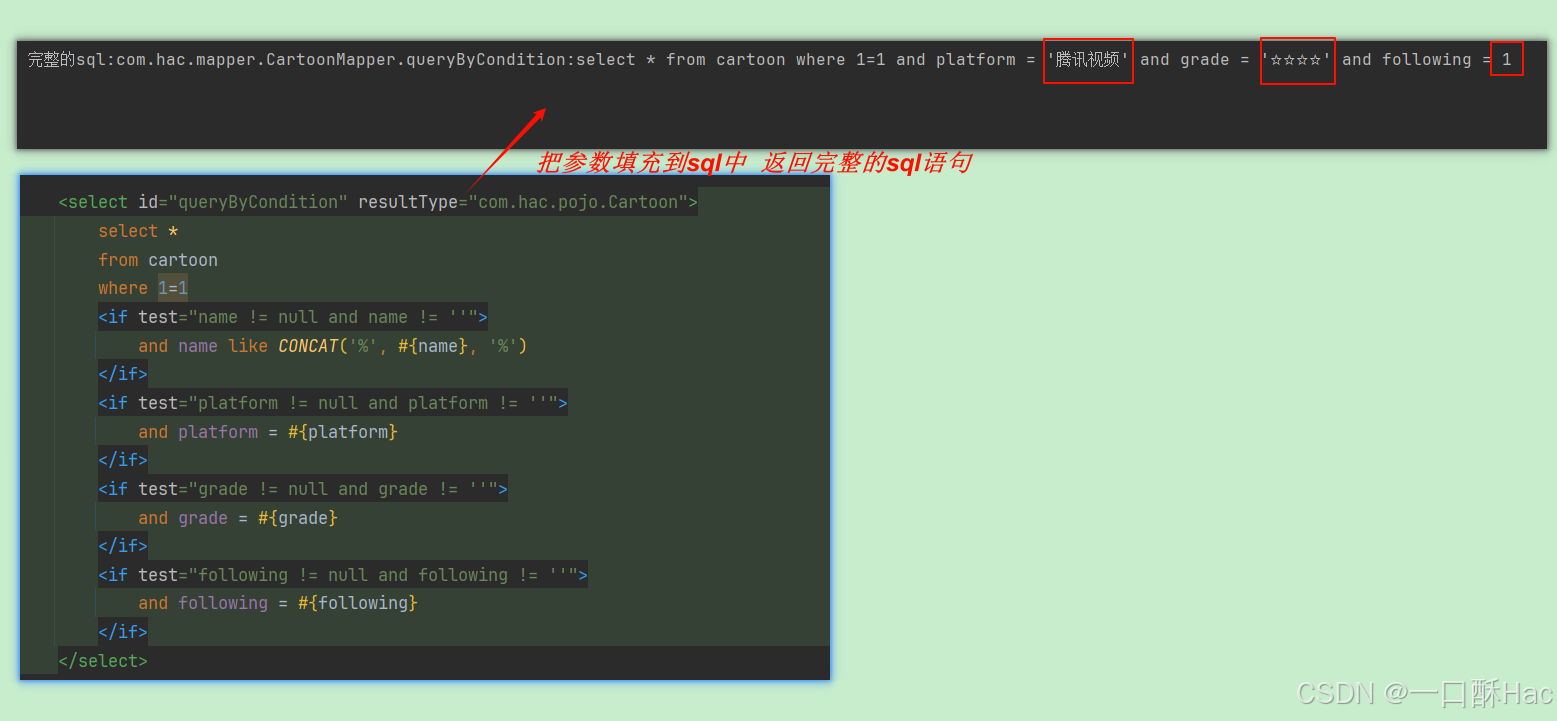1557x721 pixels.
Task: Click the <if test="following != null ..."> line
Action: click(x=343, y=575)
